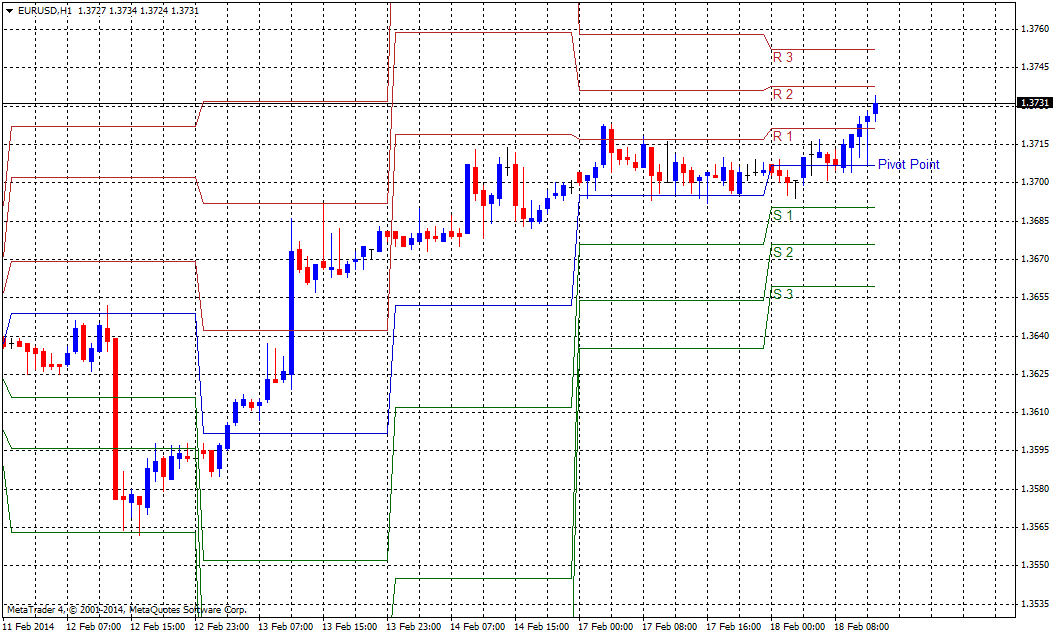Click the EURUSD,H1 chart title

point(45,11)
